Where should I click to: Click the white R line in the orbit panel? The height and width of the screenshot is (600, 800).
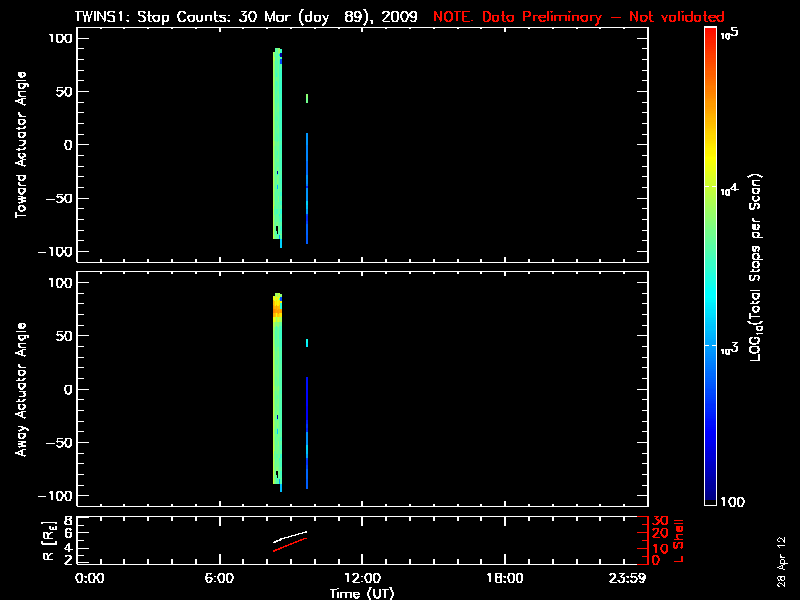[290, 538]
